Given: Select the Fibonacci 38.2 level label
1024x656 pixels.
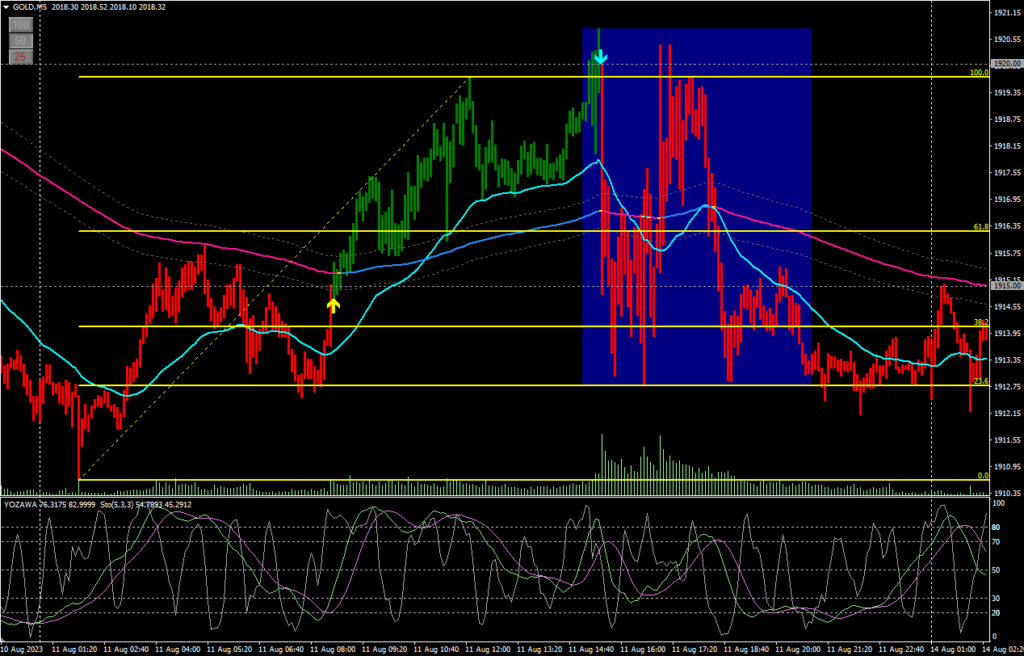Looking at the screenshot, I should tap(981, 322).
